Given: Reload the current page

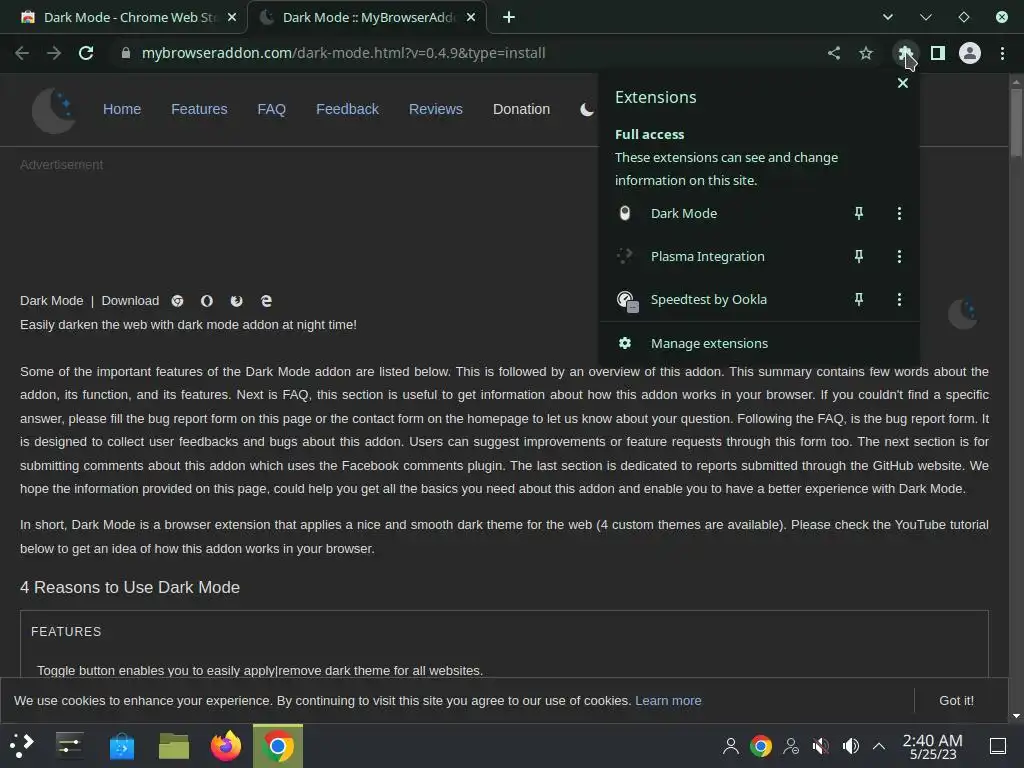Looking at the screenshot, I should click(86, 53).
